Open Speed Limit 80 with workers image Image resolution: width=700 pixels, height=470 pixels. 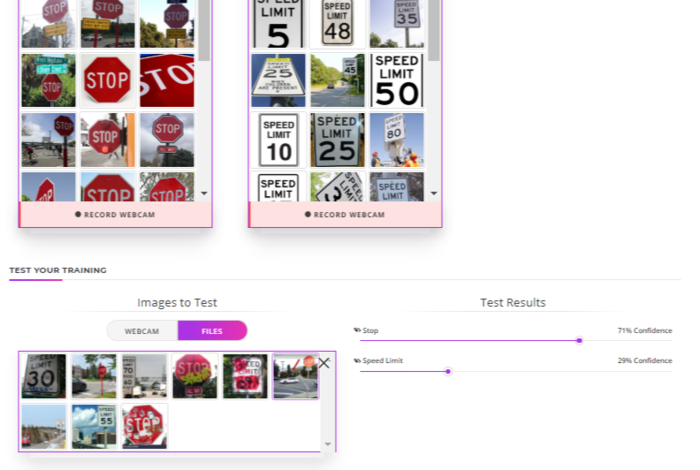point(396,140)
